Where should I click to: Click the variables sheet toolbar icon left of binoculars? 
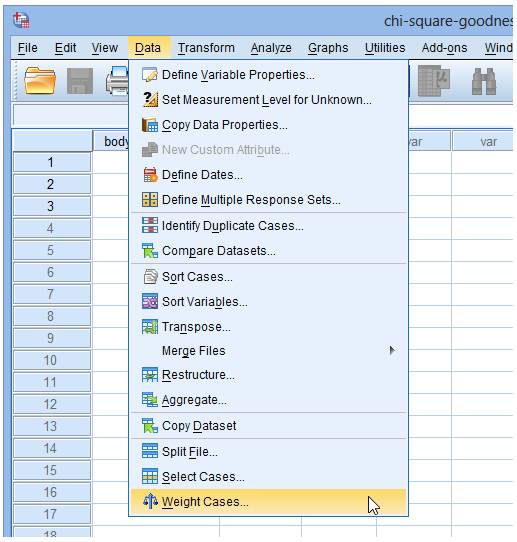pos(434,81)
